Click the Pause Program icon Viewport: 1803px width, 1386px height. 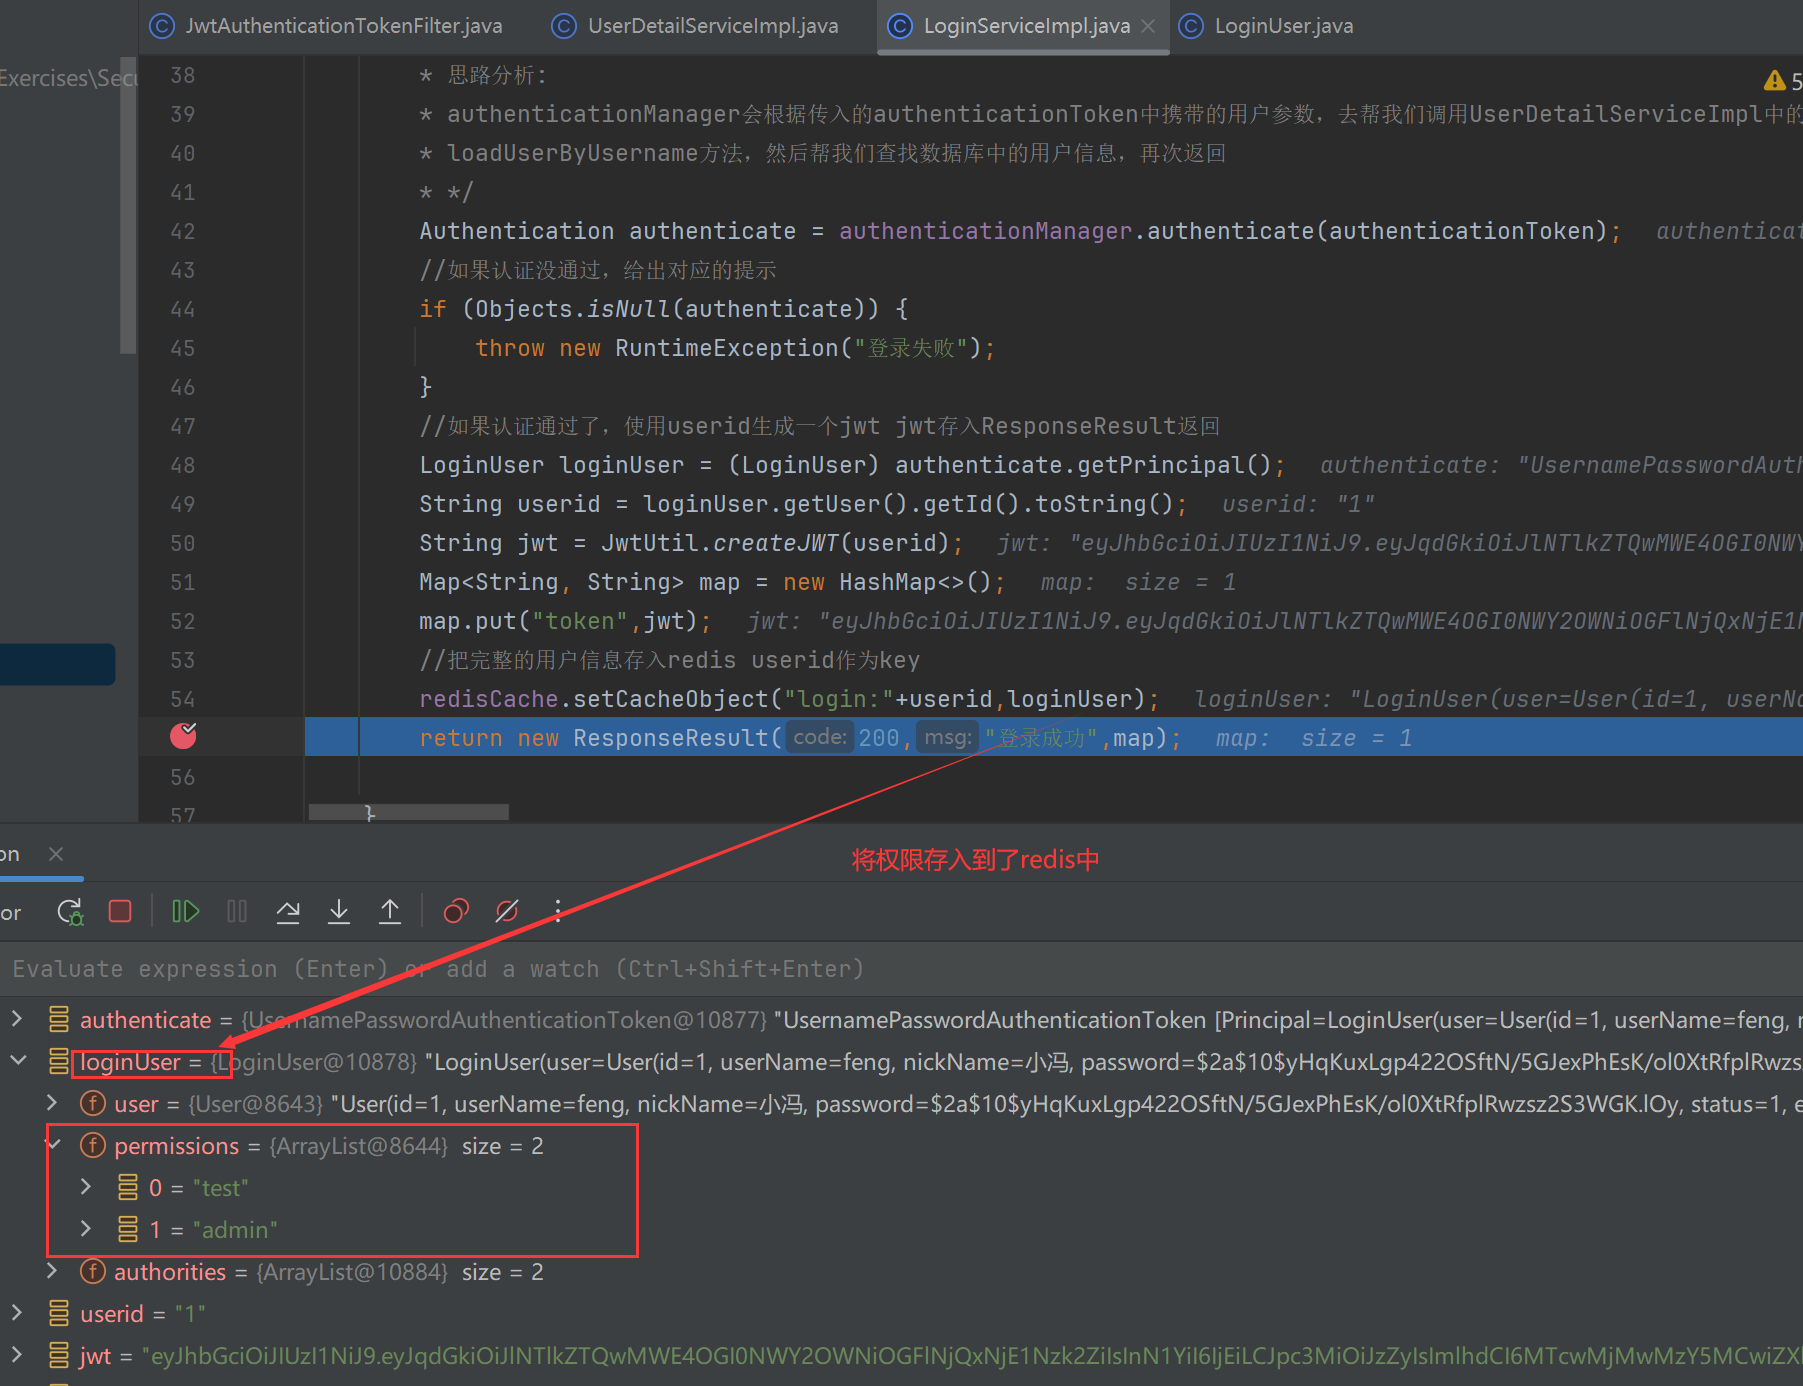click(x=237, y=911)
